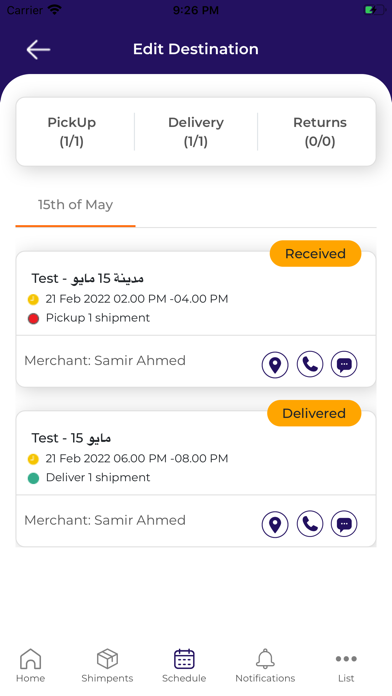Open map location for the Delivered card
The height and width of the screenshot is (696, 392).
coord(275,524)
